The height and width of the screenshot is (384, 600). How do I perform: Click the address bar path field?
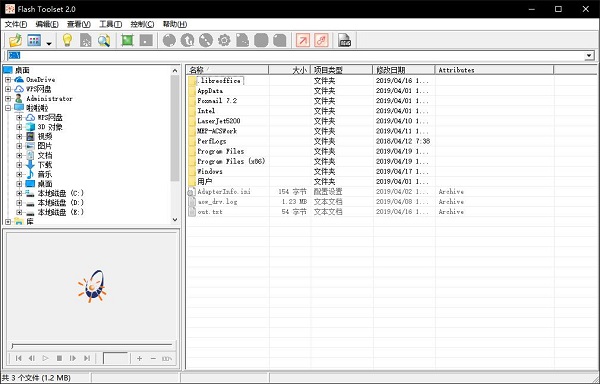tap(295, 56)
